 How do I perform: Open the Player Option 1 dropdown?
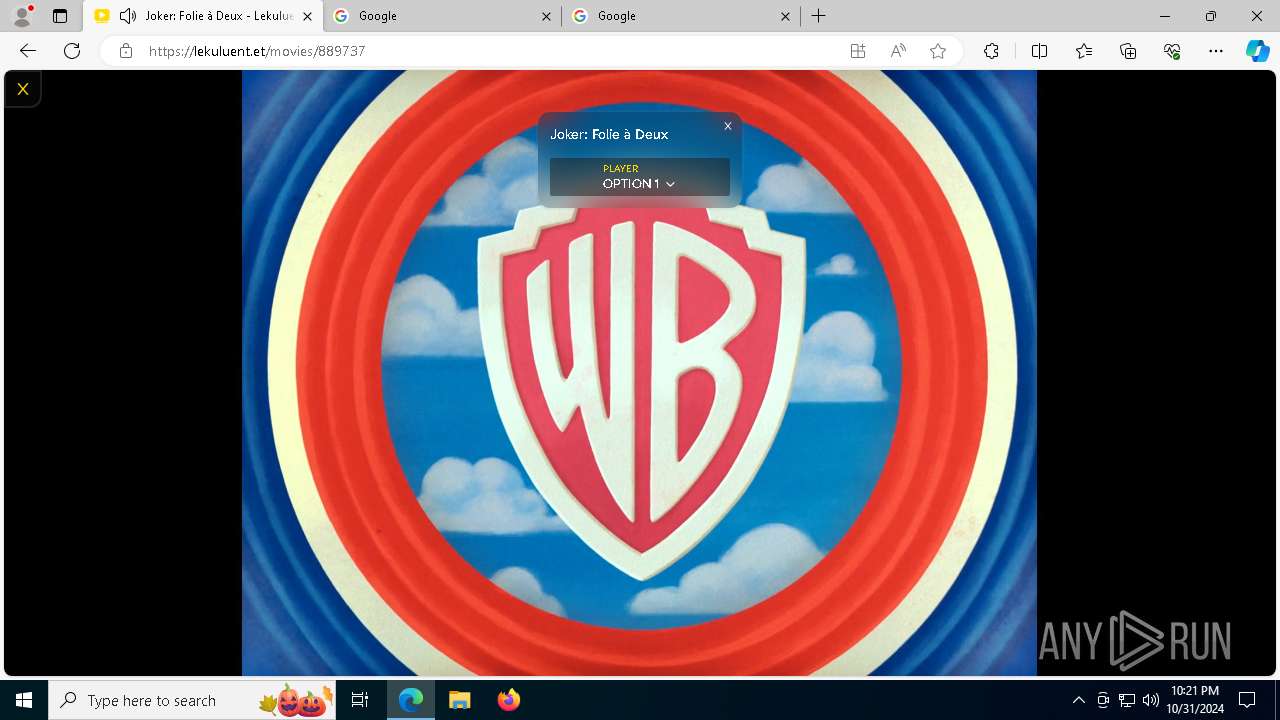click(639, 177)
